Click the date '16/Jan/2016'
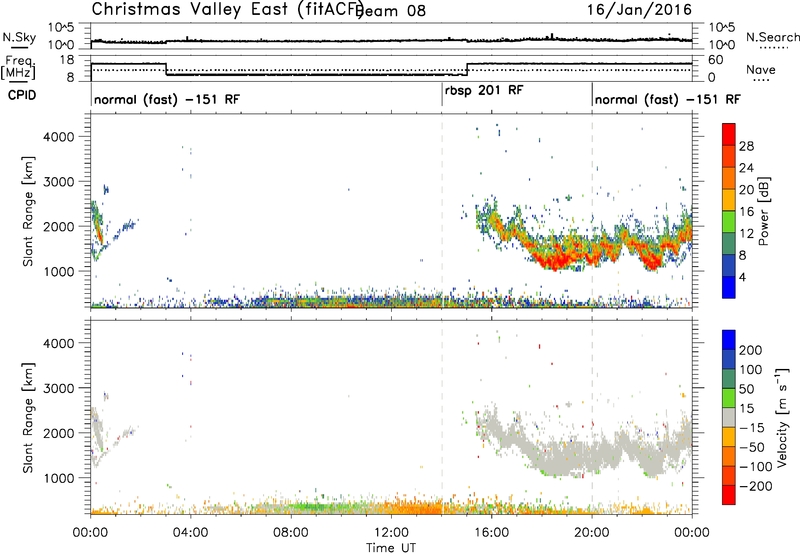The image size is (800, 554). click(x=639, y=10)
